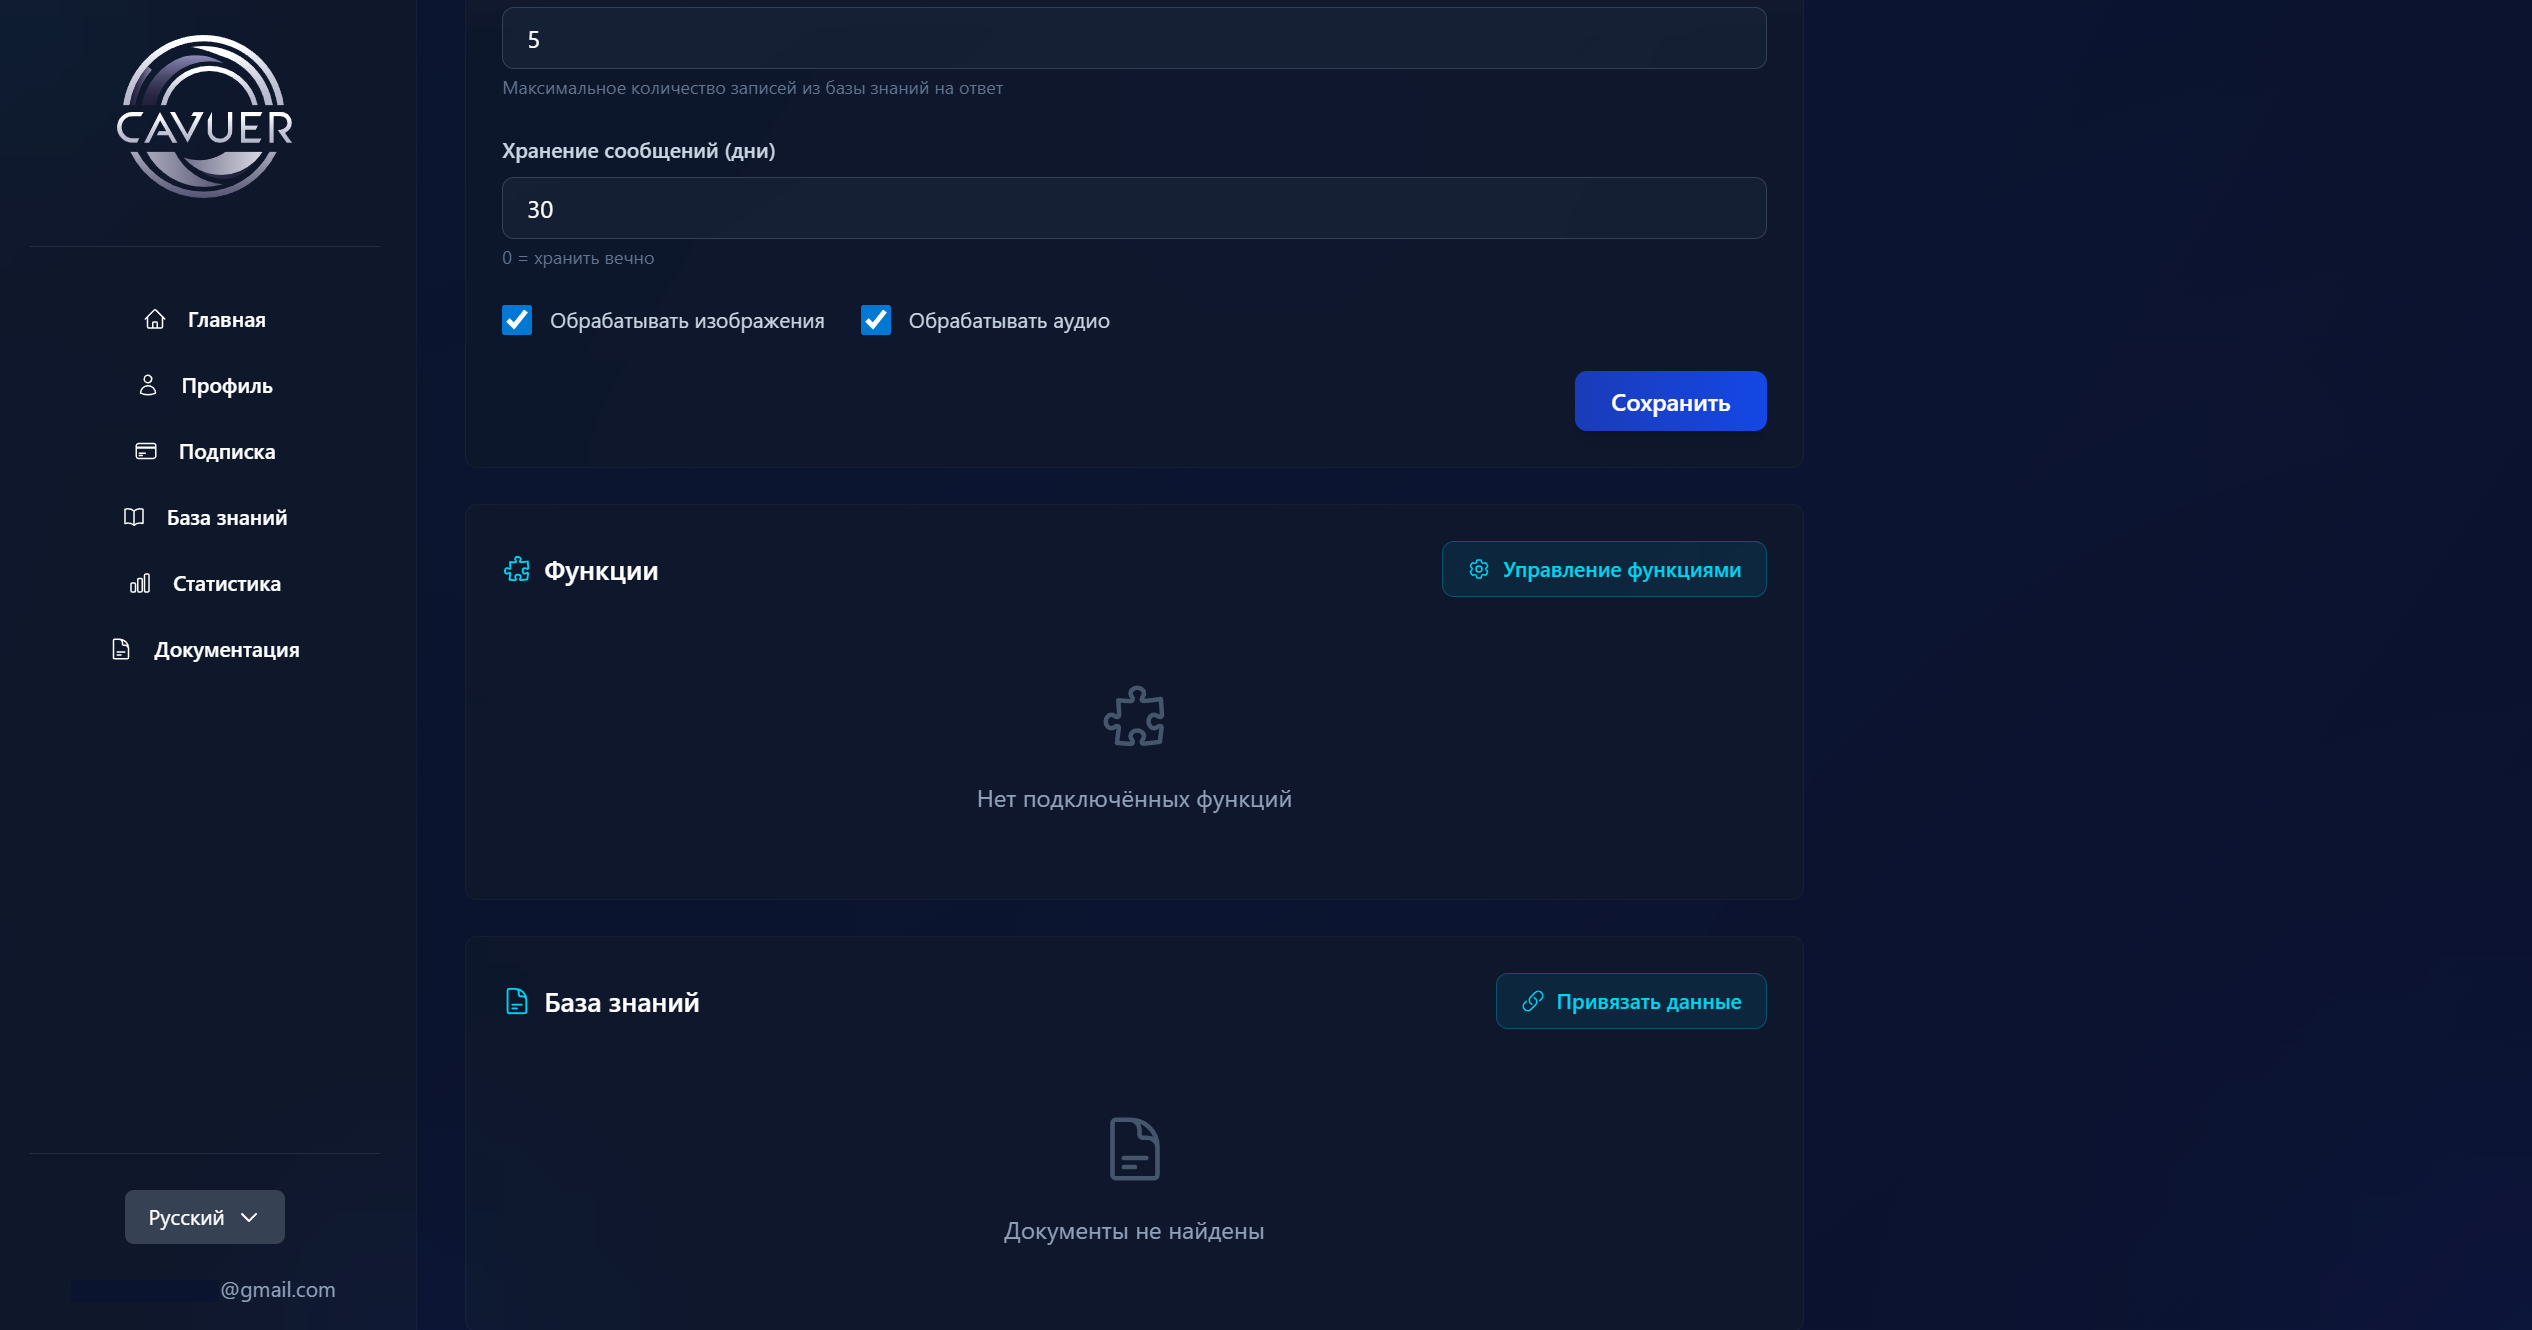Click the puzzle icon next to Функции heading
The width and height of the screenshot is (2532, 1330).
coord(517,570)
